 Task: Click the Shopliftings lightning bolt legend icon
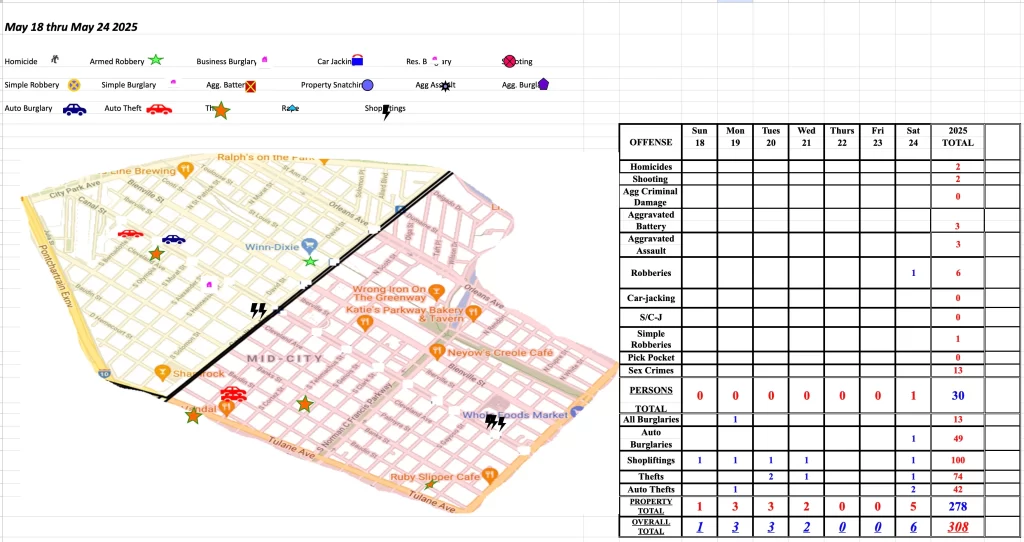tap(386, 112)
